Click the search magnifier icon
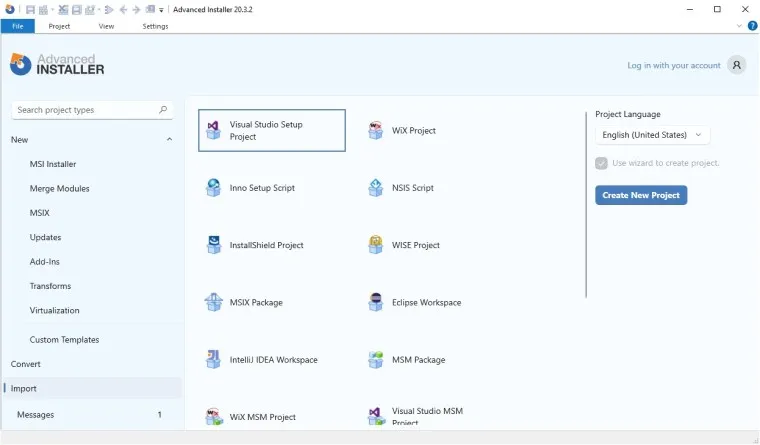 (x=163, y=110)
